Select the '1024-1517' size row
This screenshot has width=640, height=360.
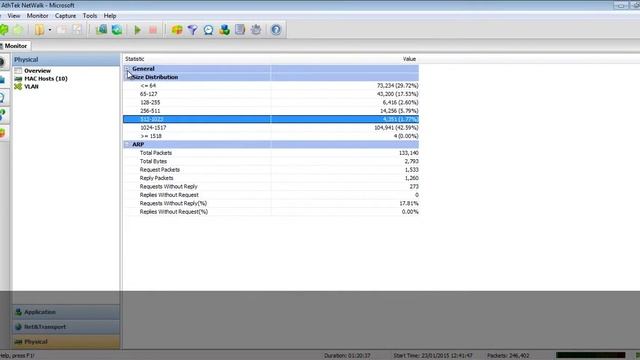point(271,127)
